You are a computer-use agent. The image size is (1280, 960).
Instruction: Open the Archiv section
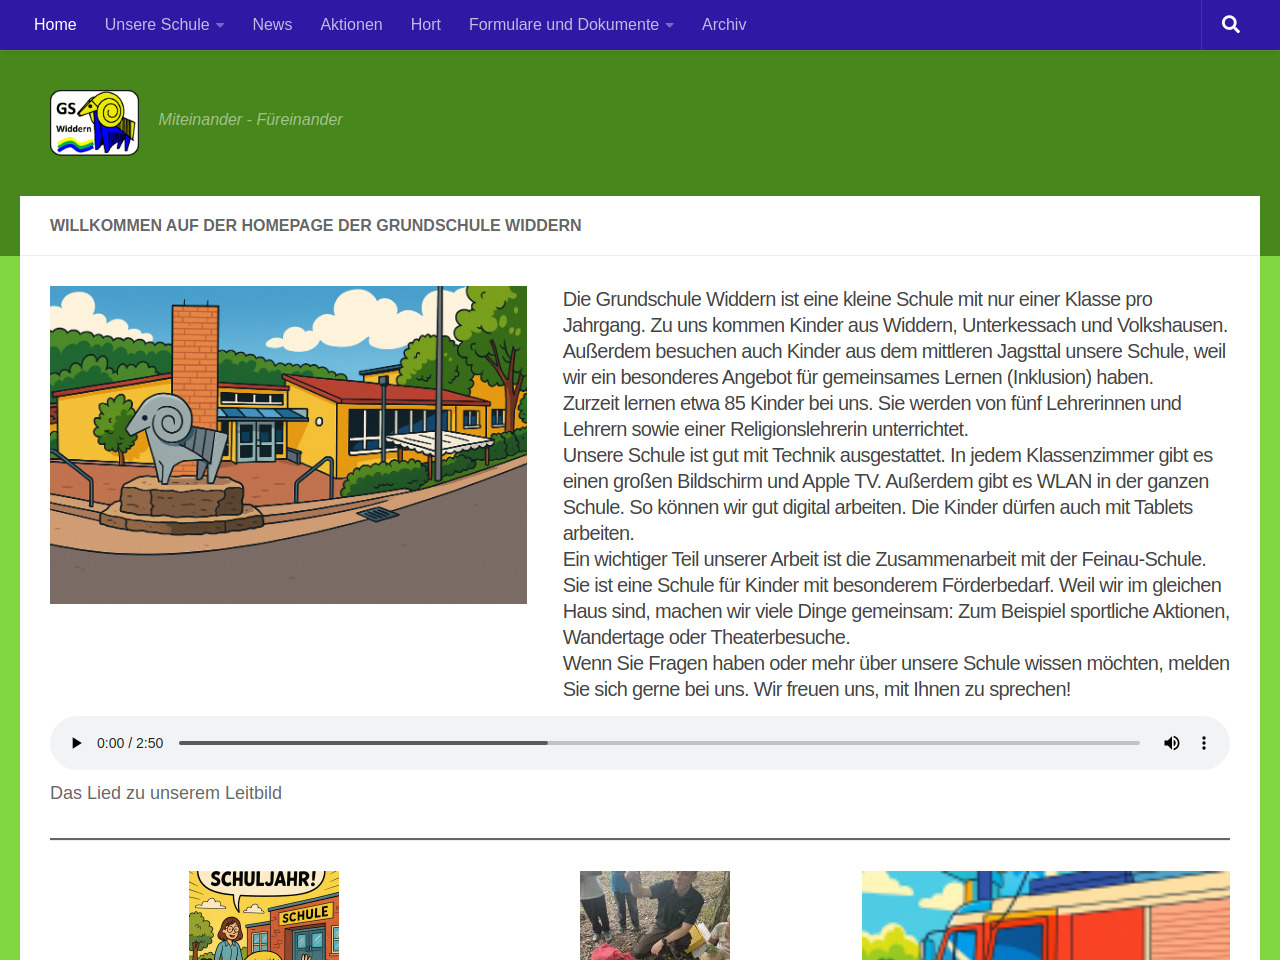tap(723, 25)
